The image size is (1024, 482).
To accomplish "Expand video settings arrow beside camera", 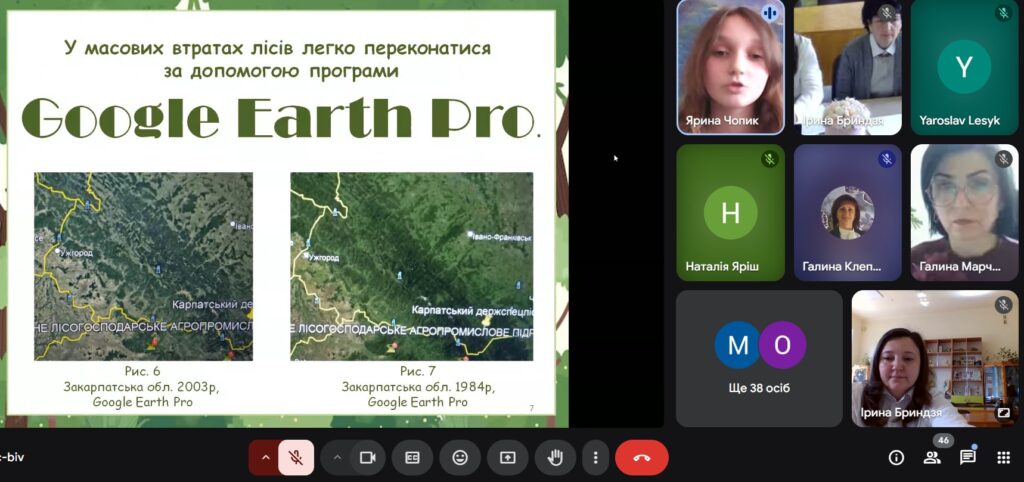I will coord(337,457).
